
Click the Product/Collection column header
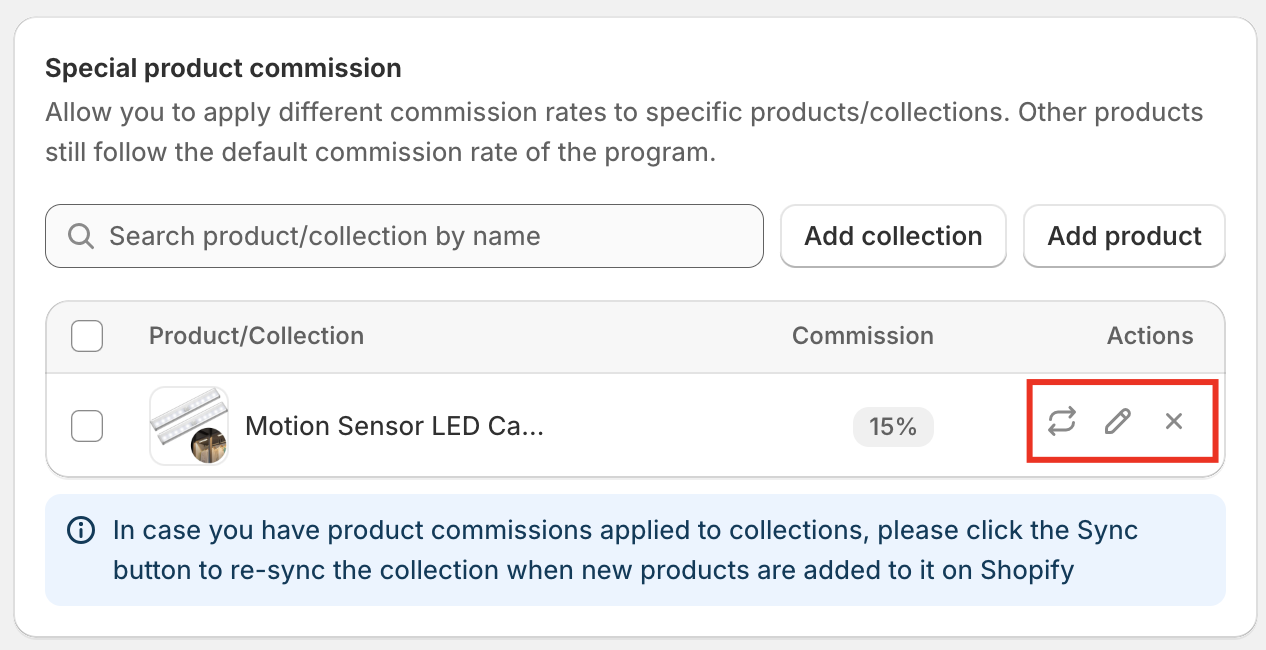(256, 336)
